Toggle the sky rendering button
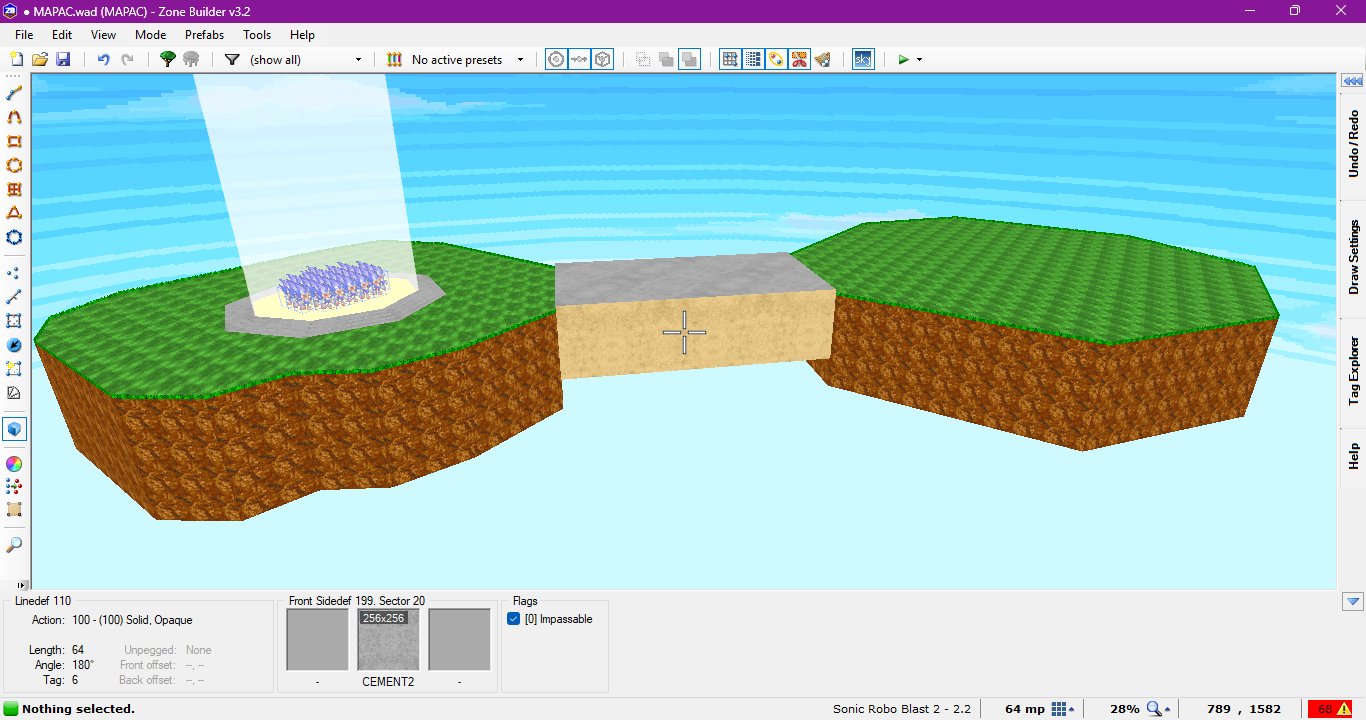1366x720 pixels. (x=862, y=60)
